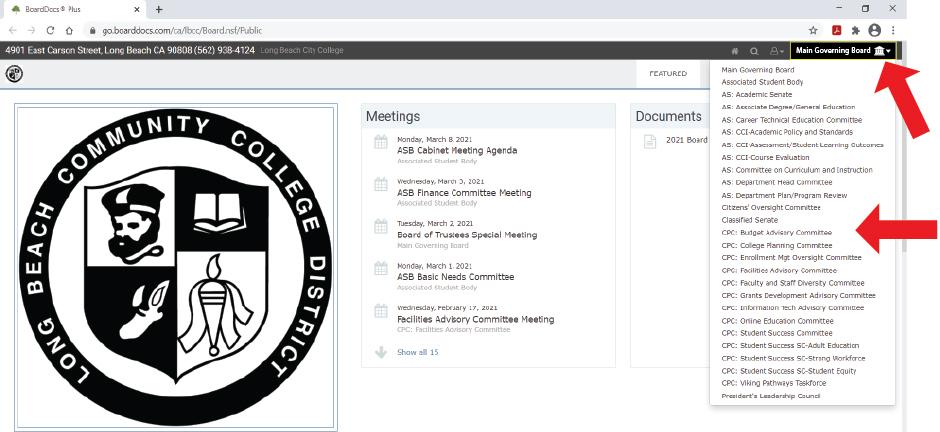This screenshot has height=432, width=940.
Task: Open the Chrome profile avatar icon
Action: tap(875, 30)
